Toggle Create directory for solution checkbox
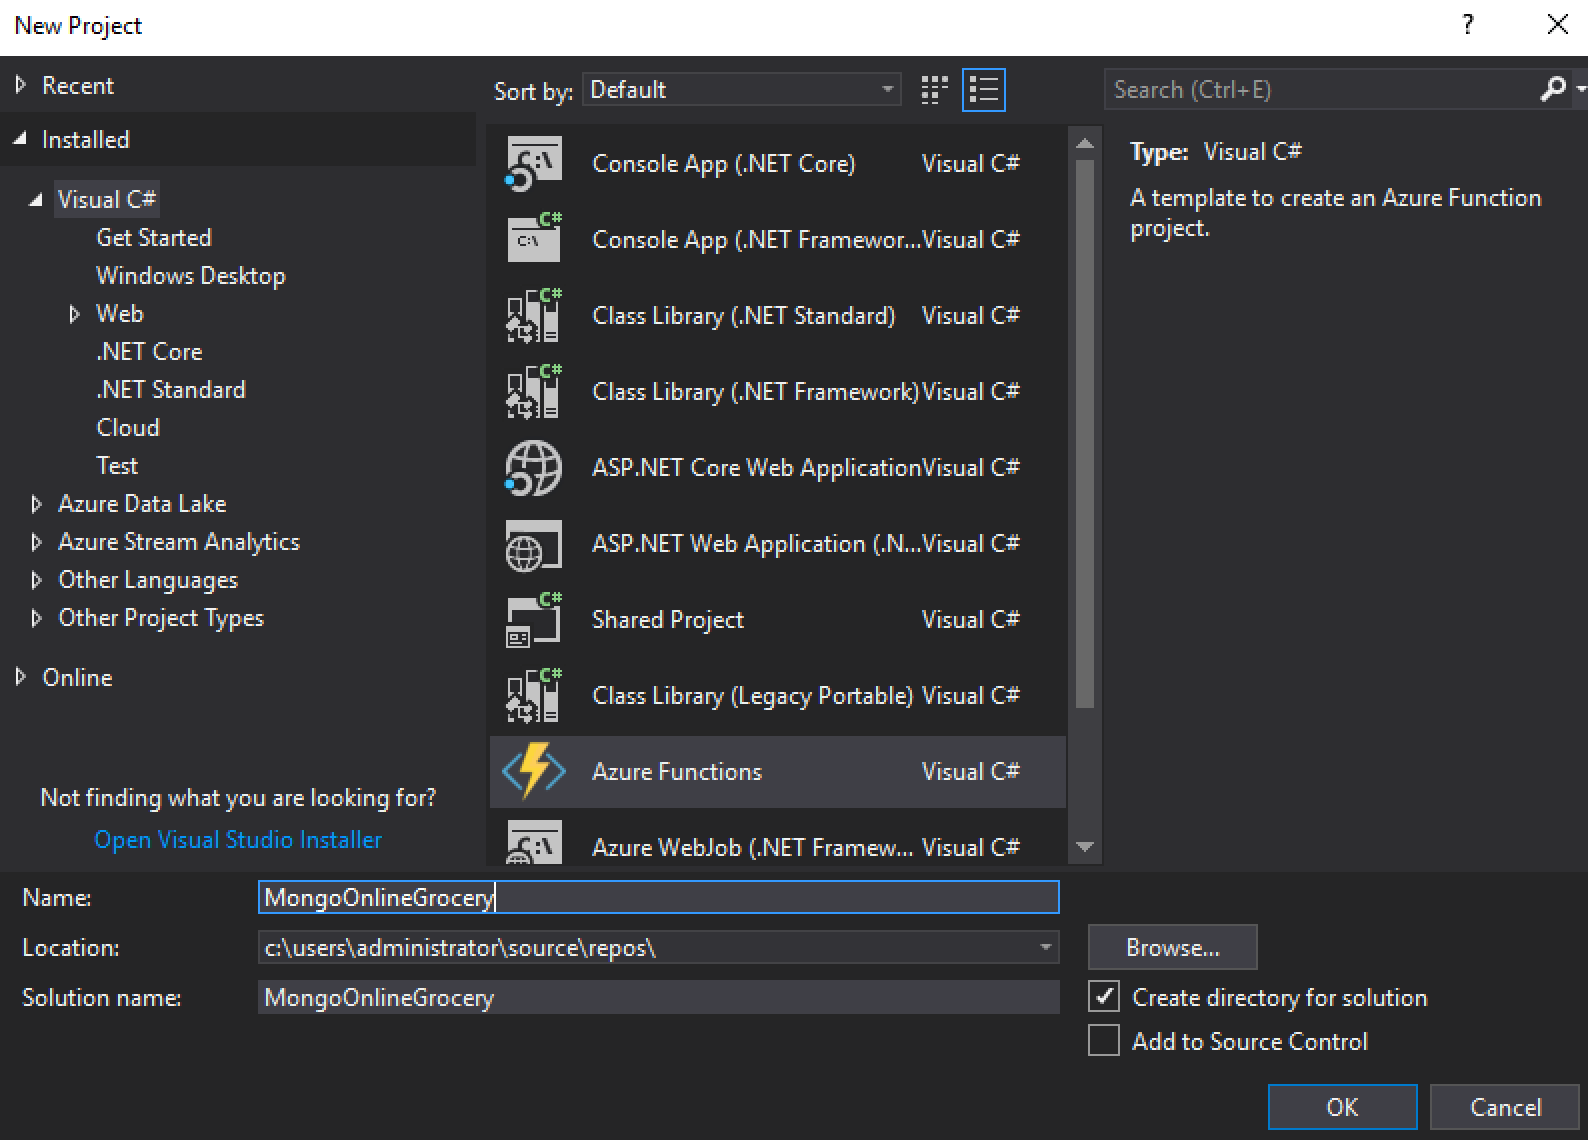This screenshot has width=1588, height=1140. click(x=1104, y=997)
